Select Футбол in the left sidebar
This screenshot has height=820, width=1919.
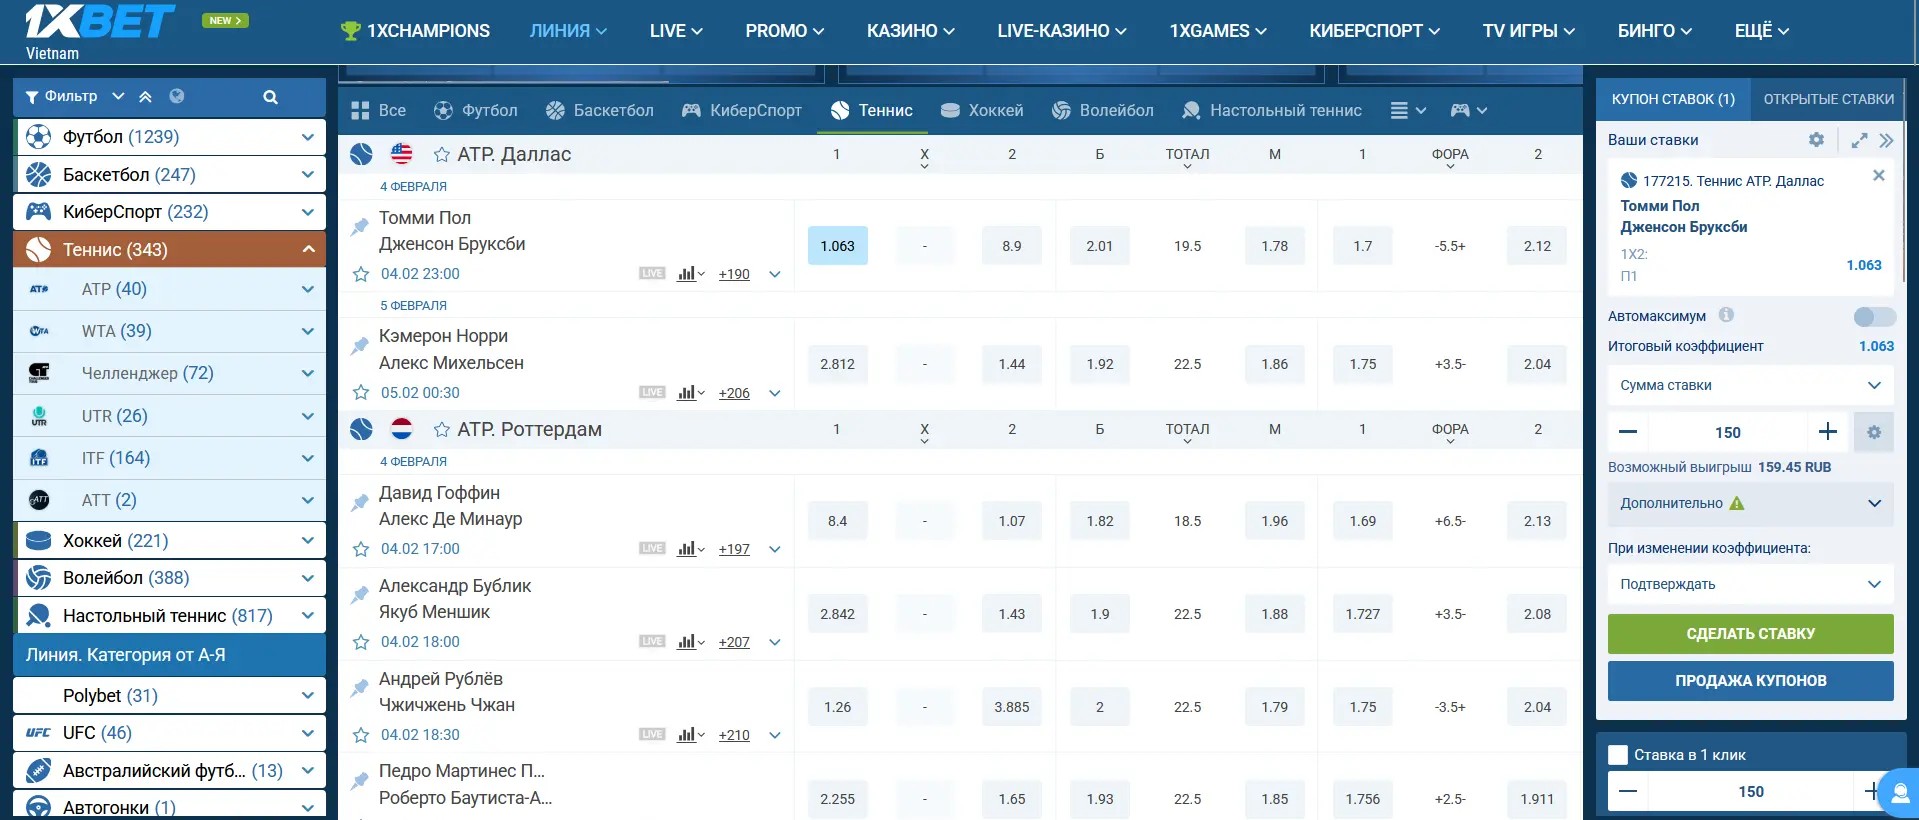[x=170, y=137]
